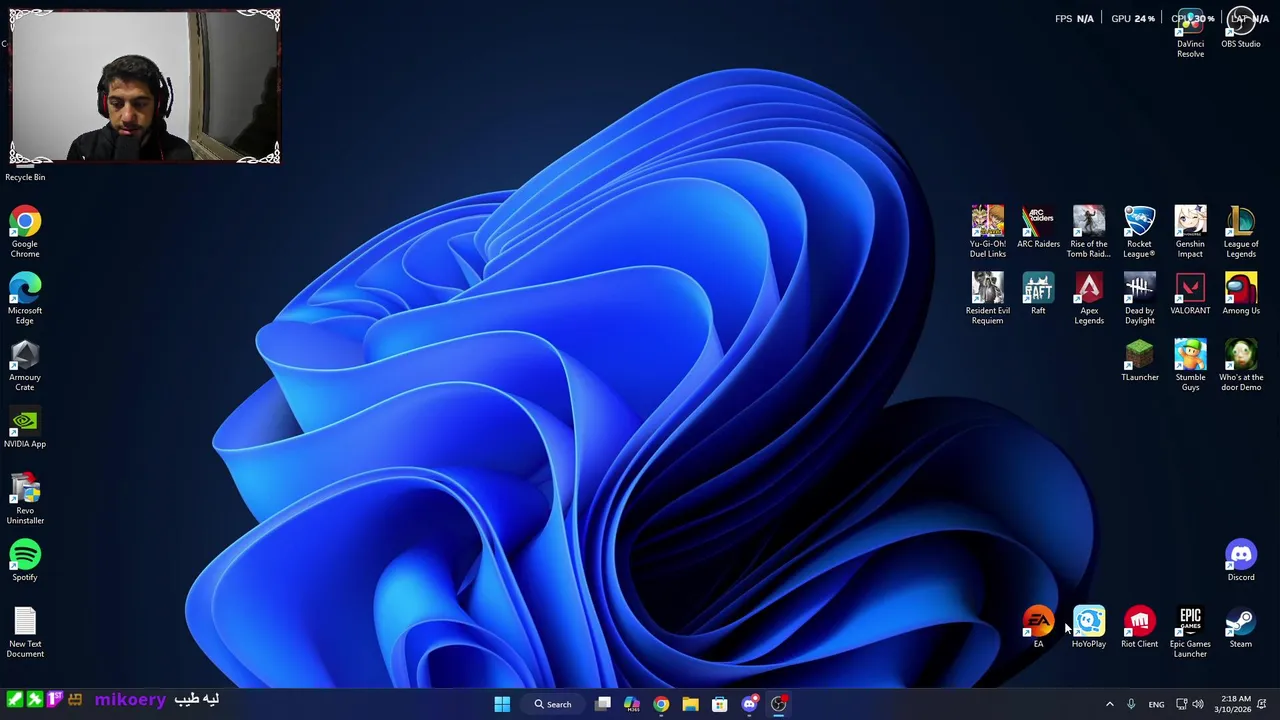Click the microphone tray icon

(x=1131, y=704)
